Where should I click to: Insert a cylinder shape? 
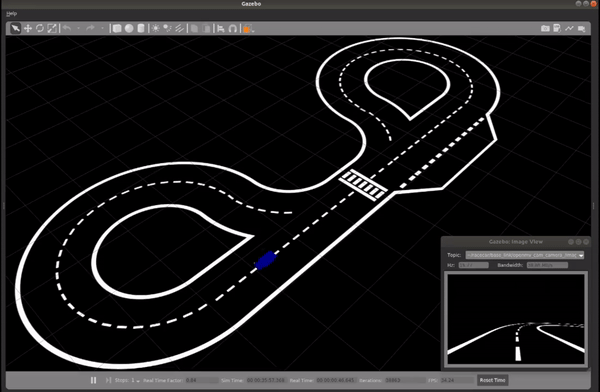coord(141,29)
